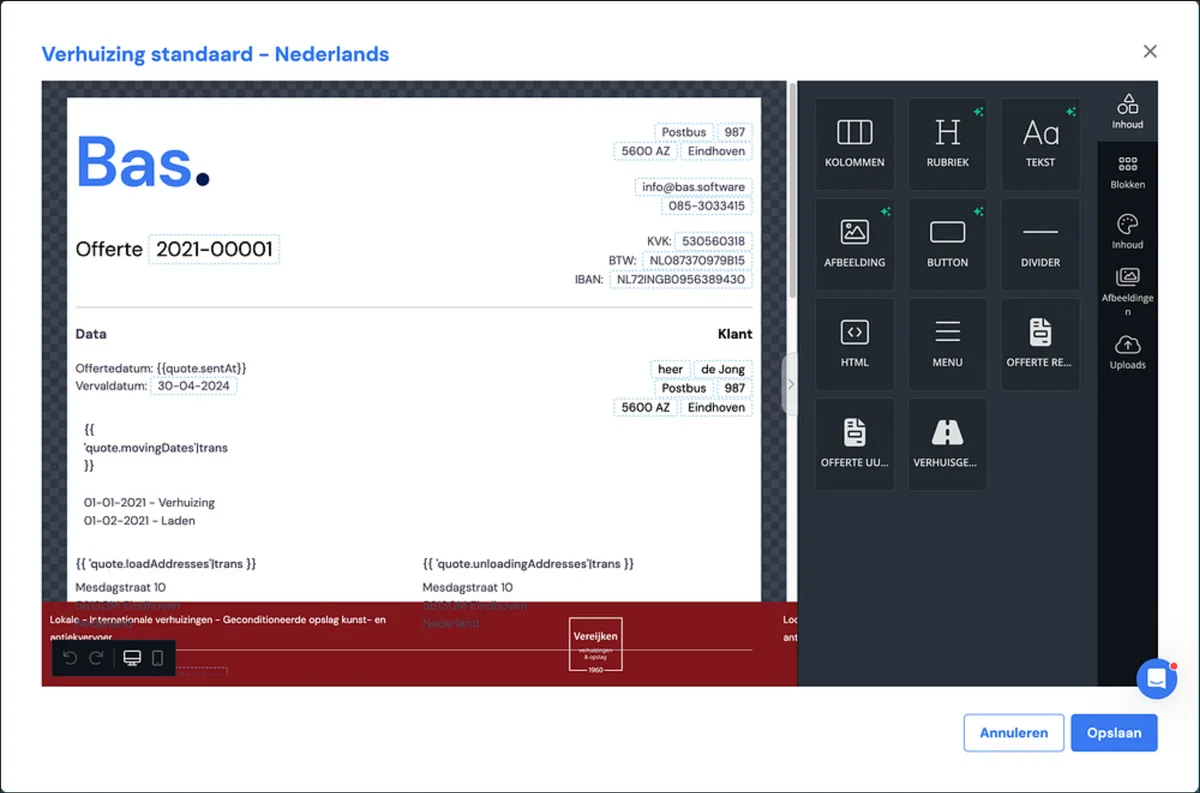Click the Opslaan button
Image resolution: width=1200 pixels, height=793 pixels.
pos(1114,733)
